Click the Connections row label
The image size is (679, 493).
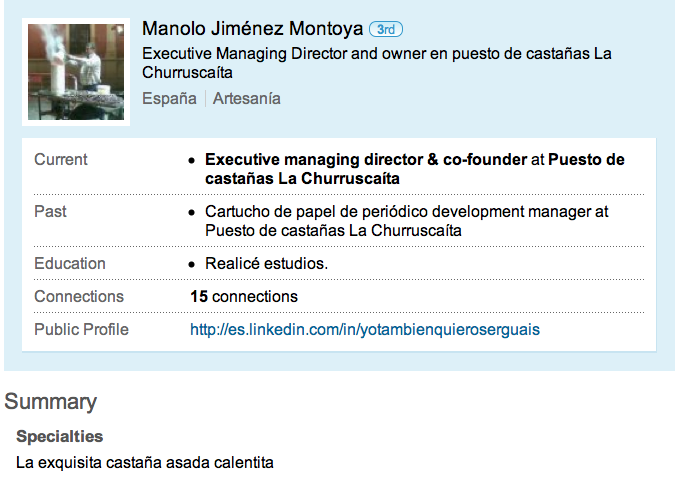coord(79,297)
